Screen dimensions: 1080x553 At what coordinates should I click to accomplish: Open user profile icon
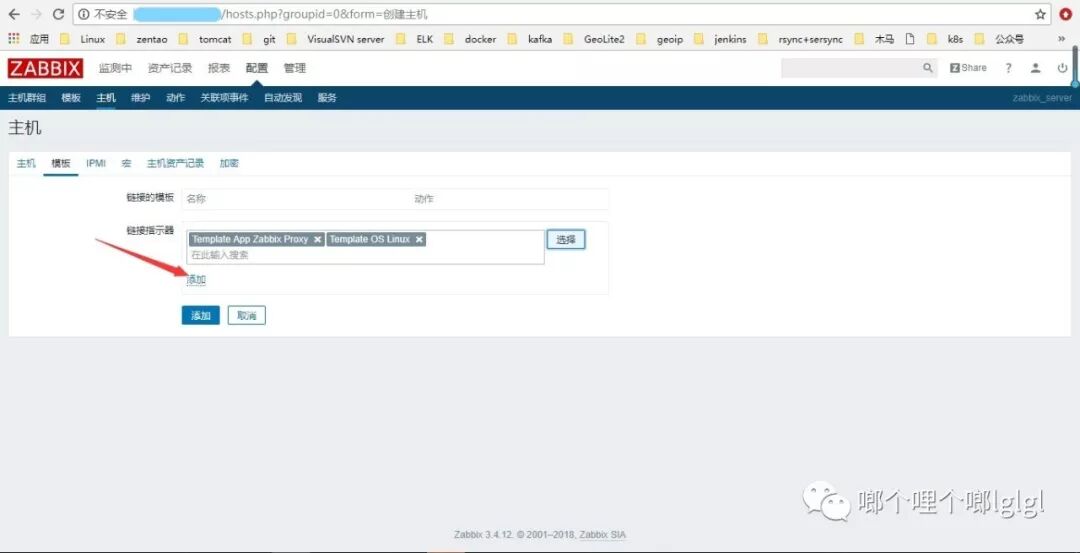coord(1035,68)
